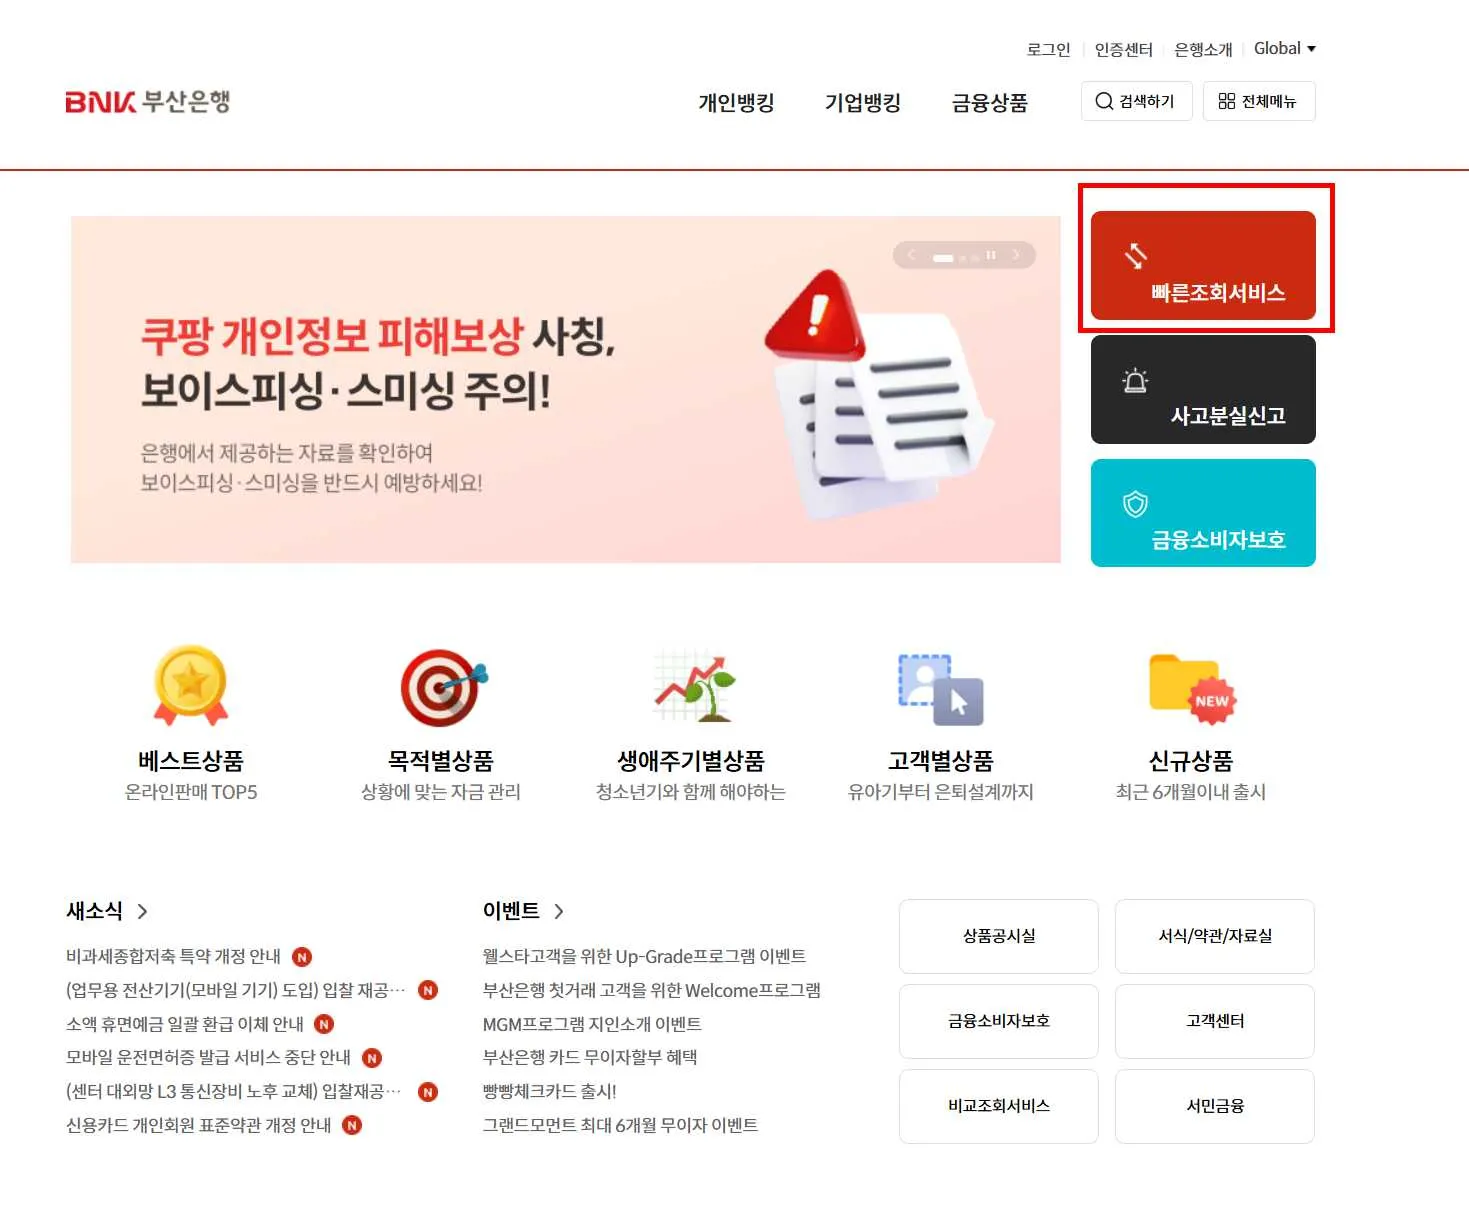Image resolution: width=1469 pixels, height=1209 pixels.
Task: Open event 빵빵체크카드 출시!
Action: [550, 1091]
